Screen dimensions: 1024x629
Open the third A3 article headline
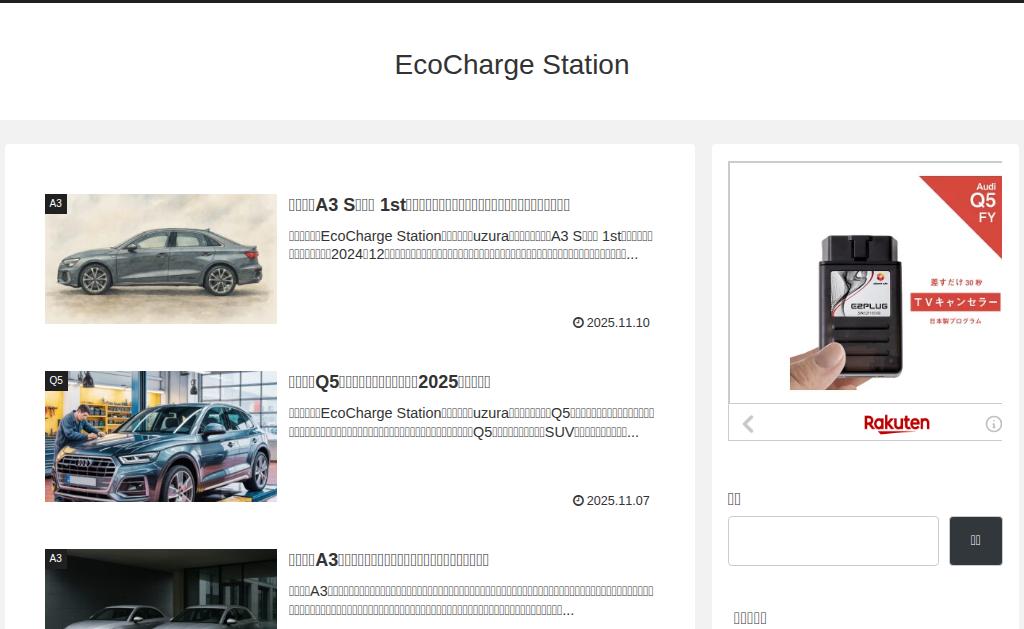[x=389, y=559]
